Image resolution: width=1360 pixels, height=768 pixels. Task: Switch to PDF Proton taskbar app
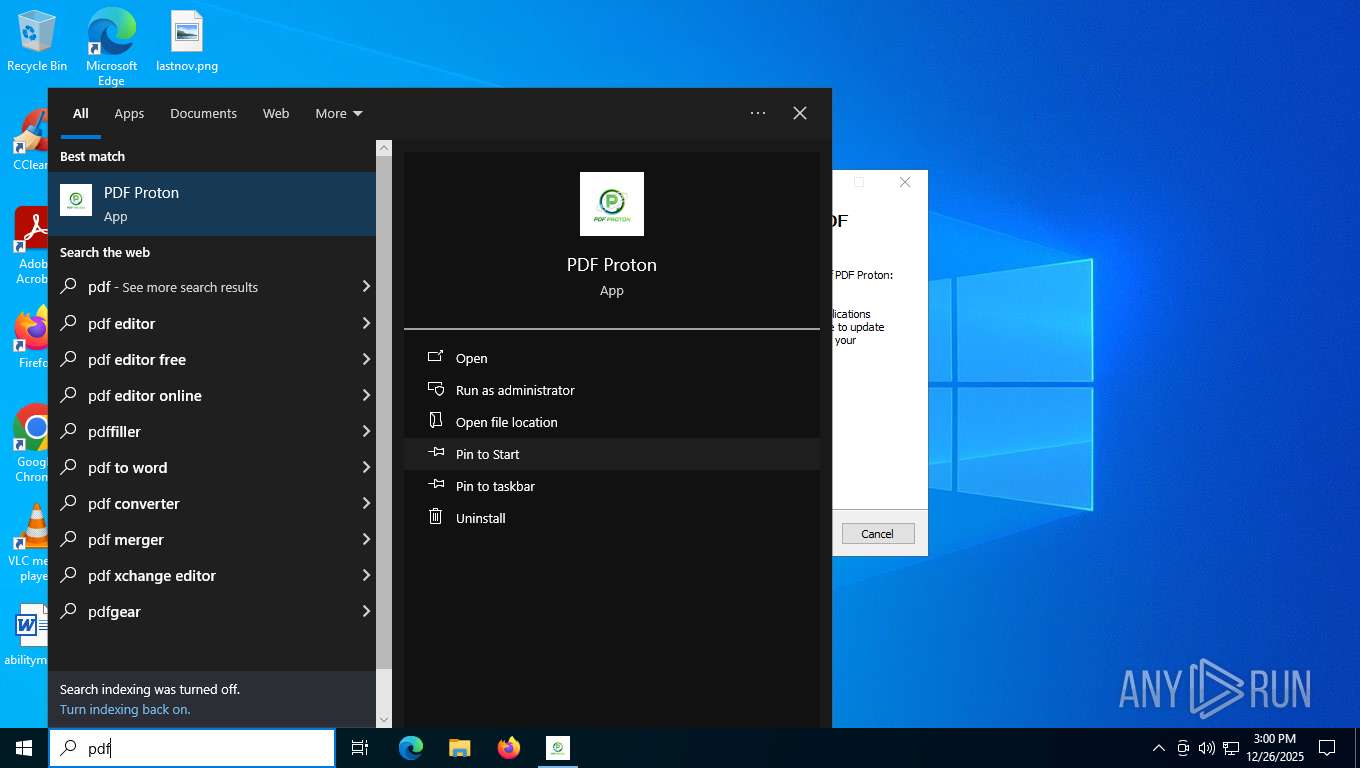pyautogui.click(x=558, y=748)
